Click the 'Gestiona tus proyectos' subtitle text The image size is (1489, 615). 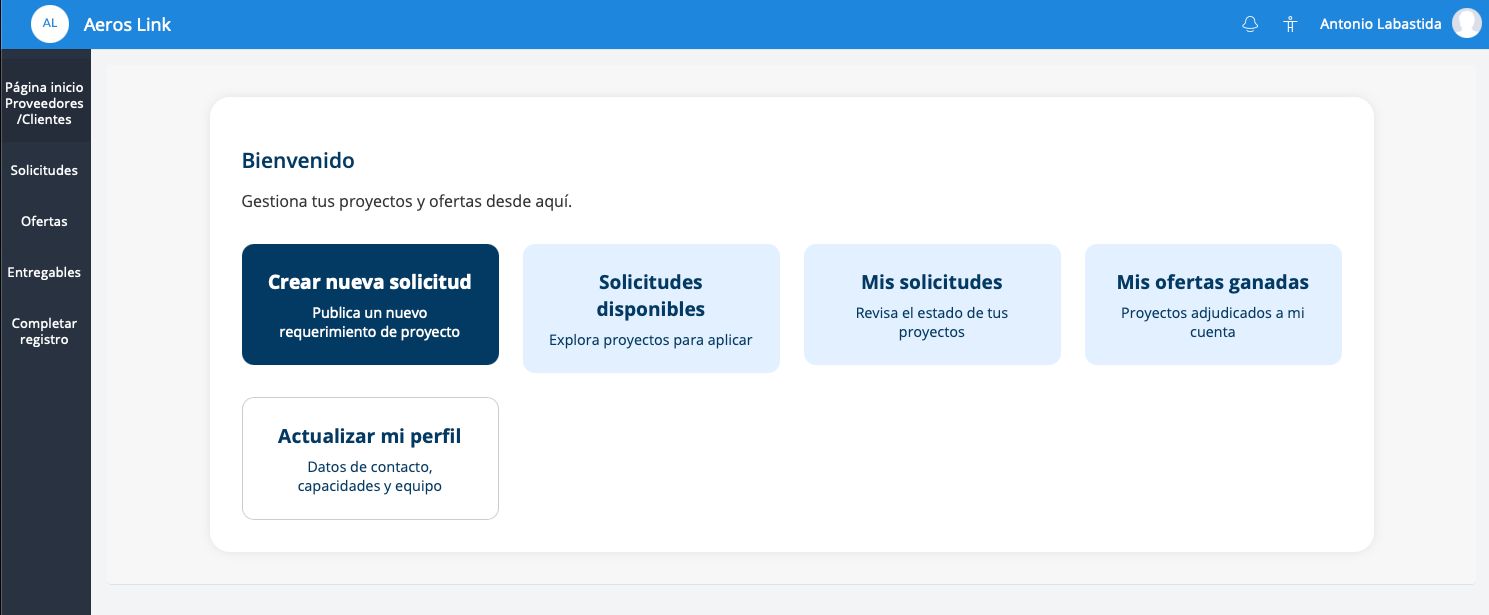[x=407, y=201]
